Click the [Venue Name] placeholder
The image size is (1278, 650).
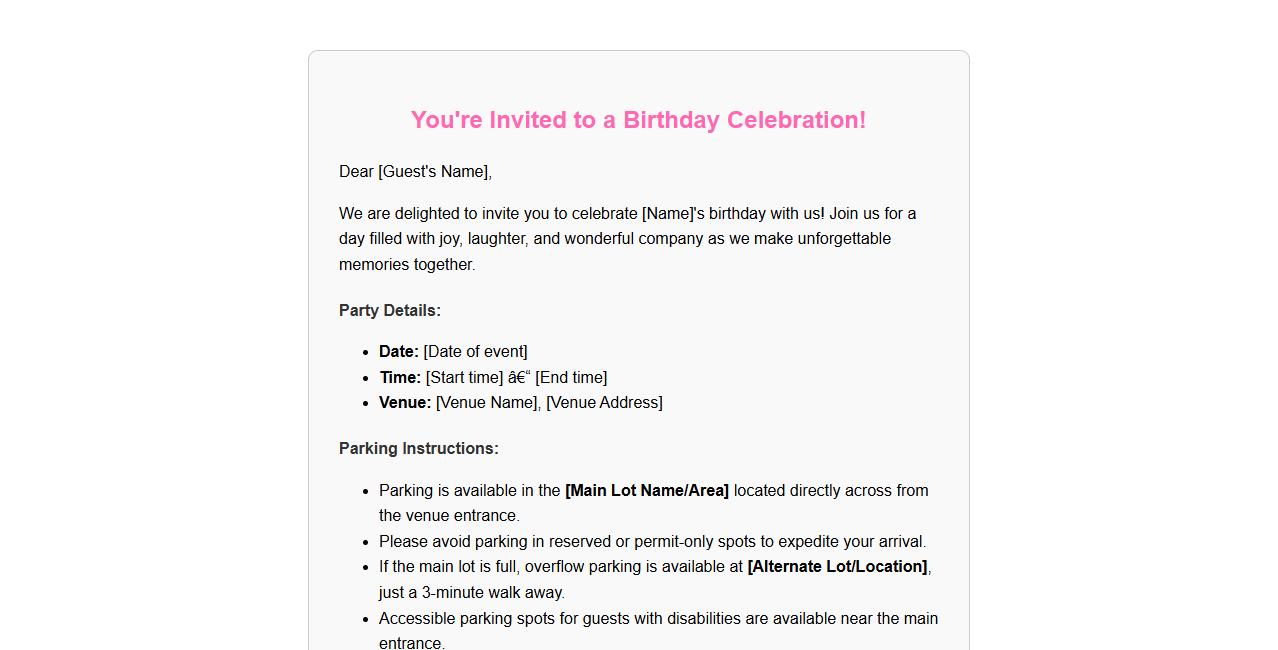pos(487,403)
